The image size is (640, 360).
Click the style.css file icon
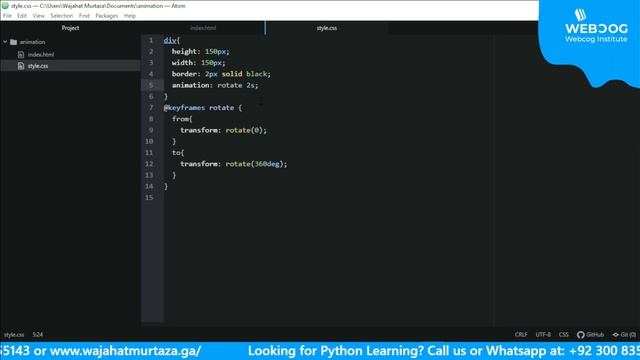click(x=21, y=66)
